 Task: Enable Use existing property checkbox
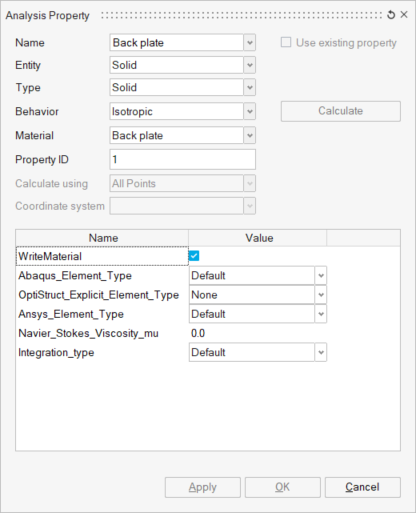click(x=286, y=42)
